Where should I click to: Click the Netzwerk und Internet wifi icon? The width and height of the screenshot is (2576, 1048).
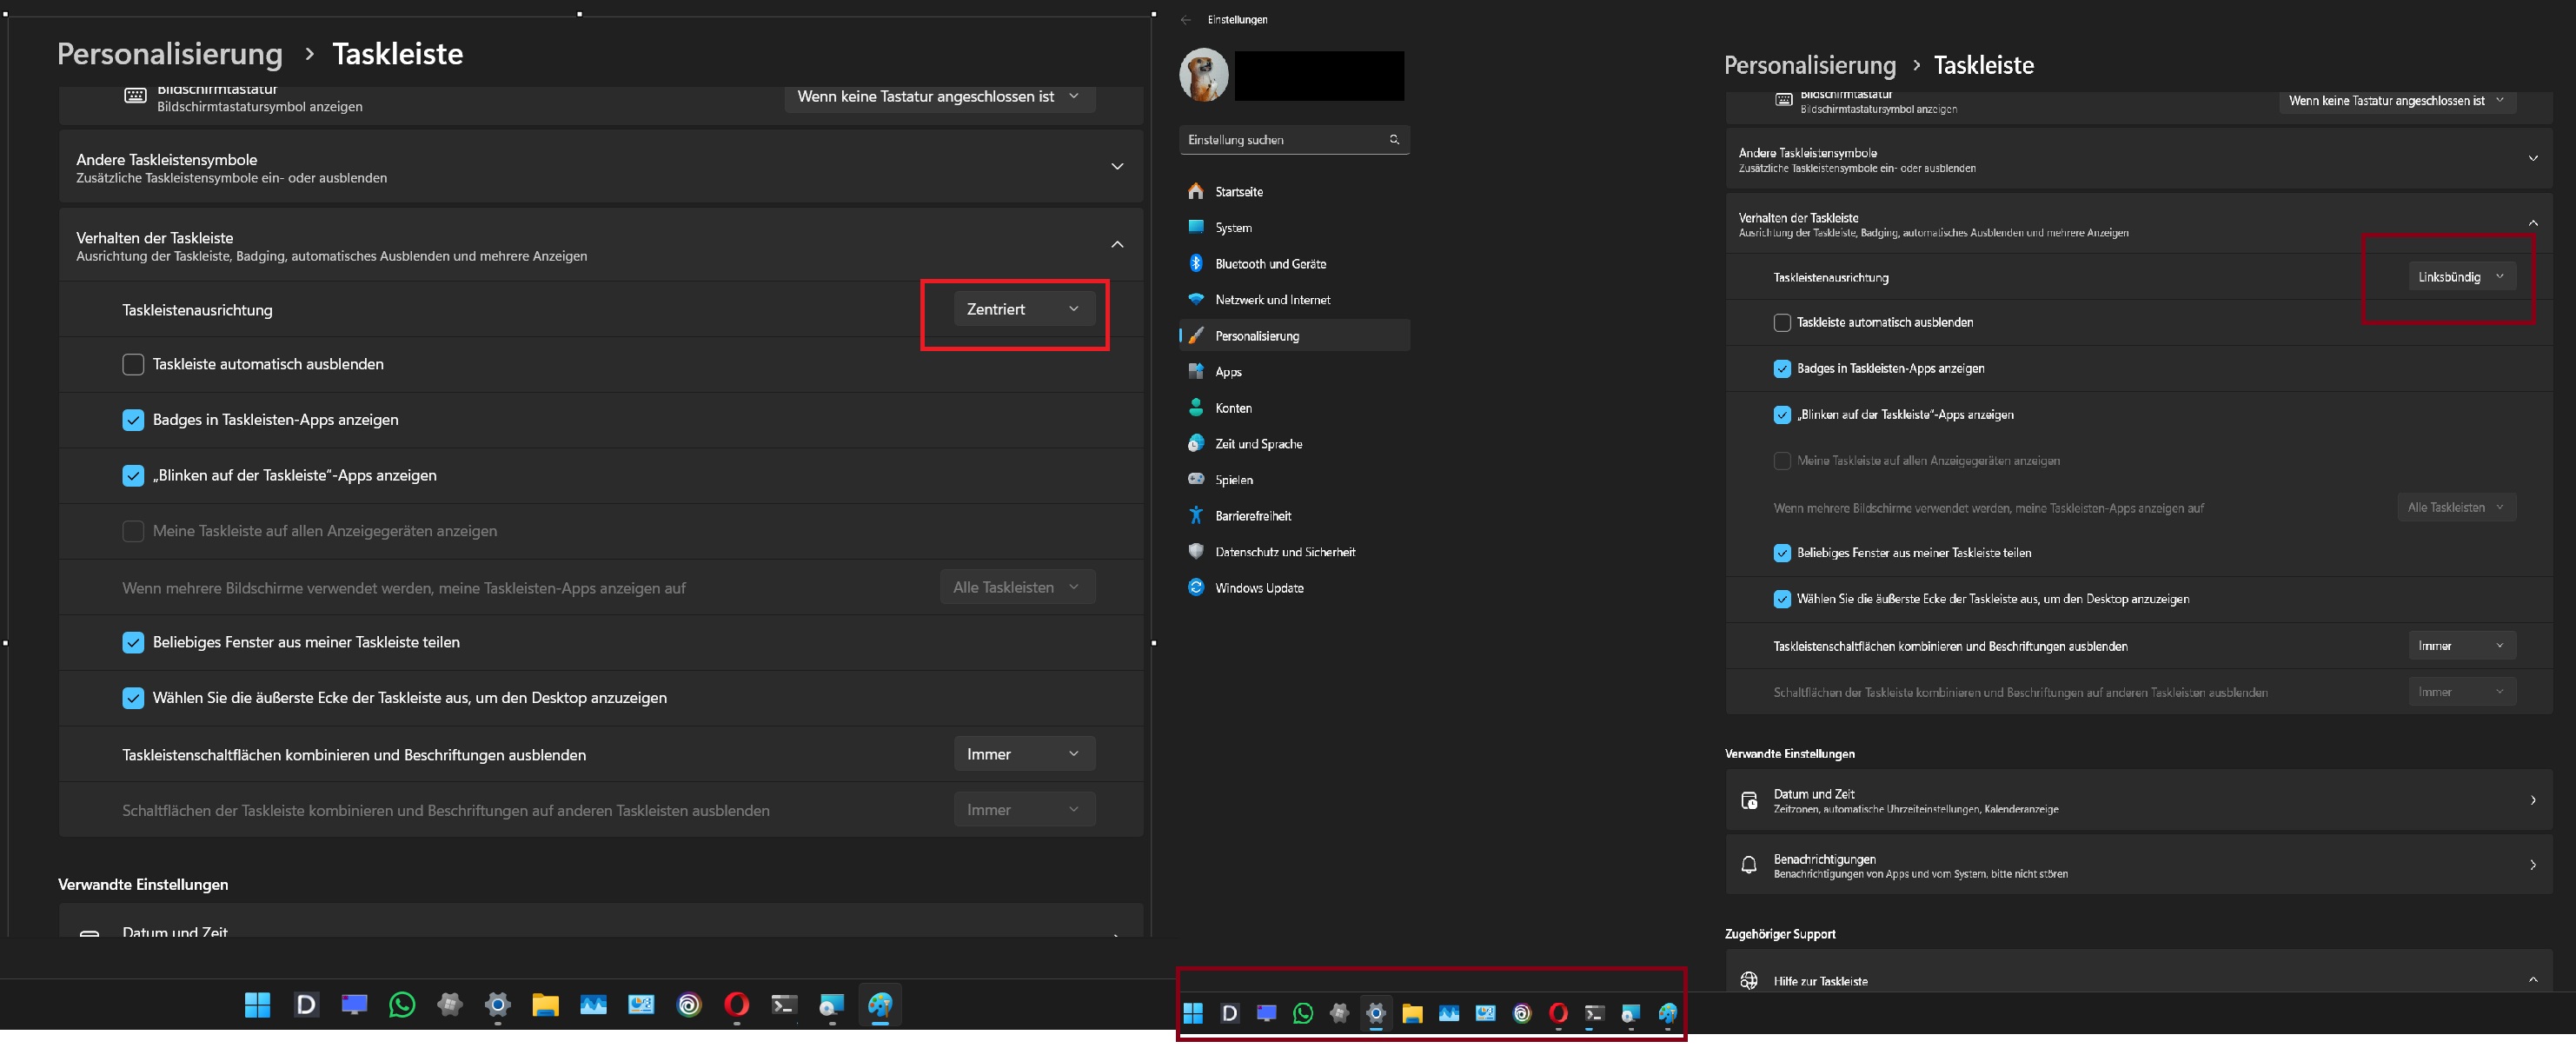pyautogui.click(x=1195, y=300)
